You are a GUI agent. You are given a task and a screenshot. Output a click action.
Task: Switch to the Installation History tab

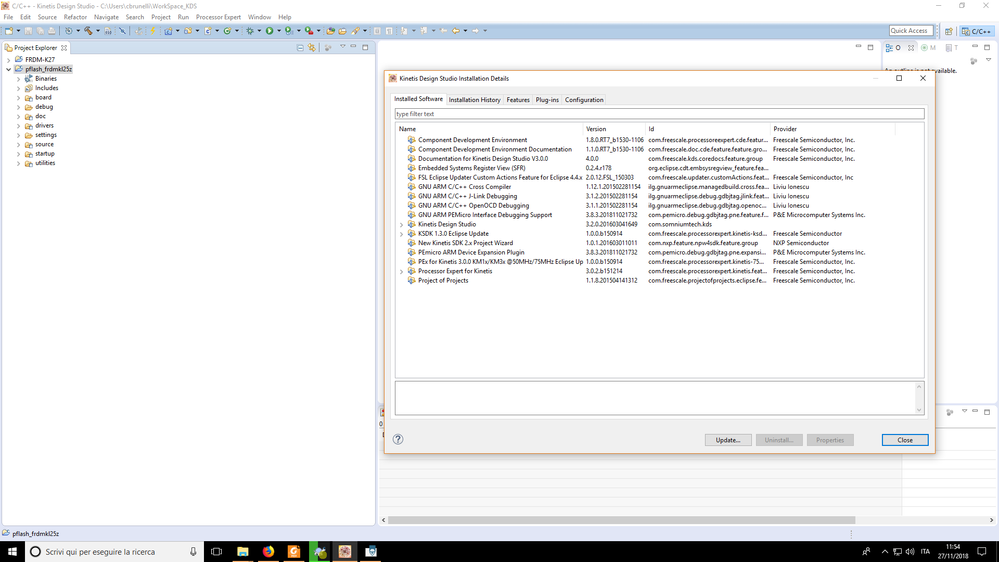(x=475, y=100)
